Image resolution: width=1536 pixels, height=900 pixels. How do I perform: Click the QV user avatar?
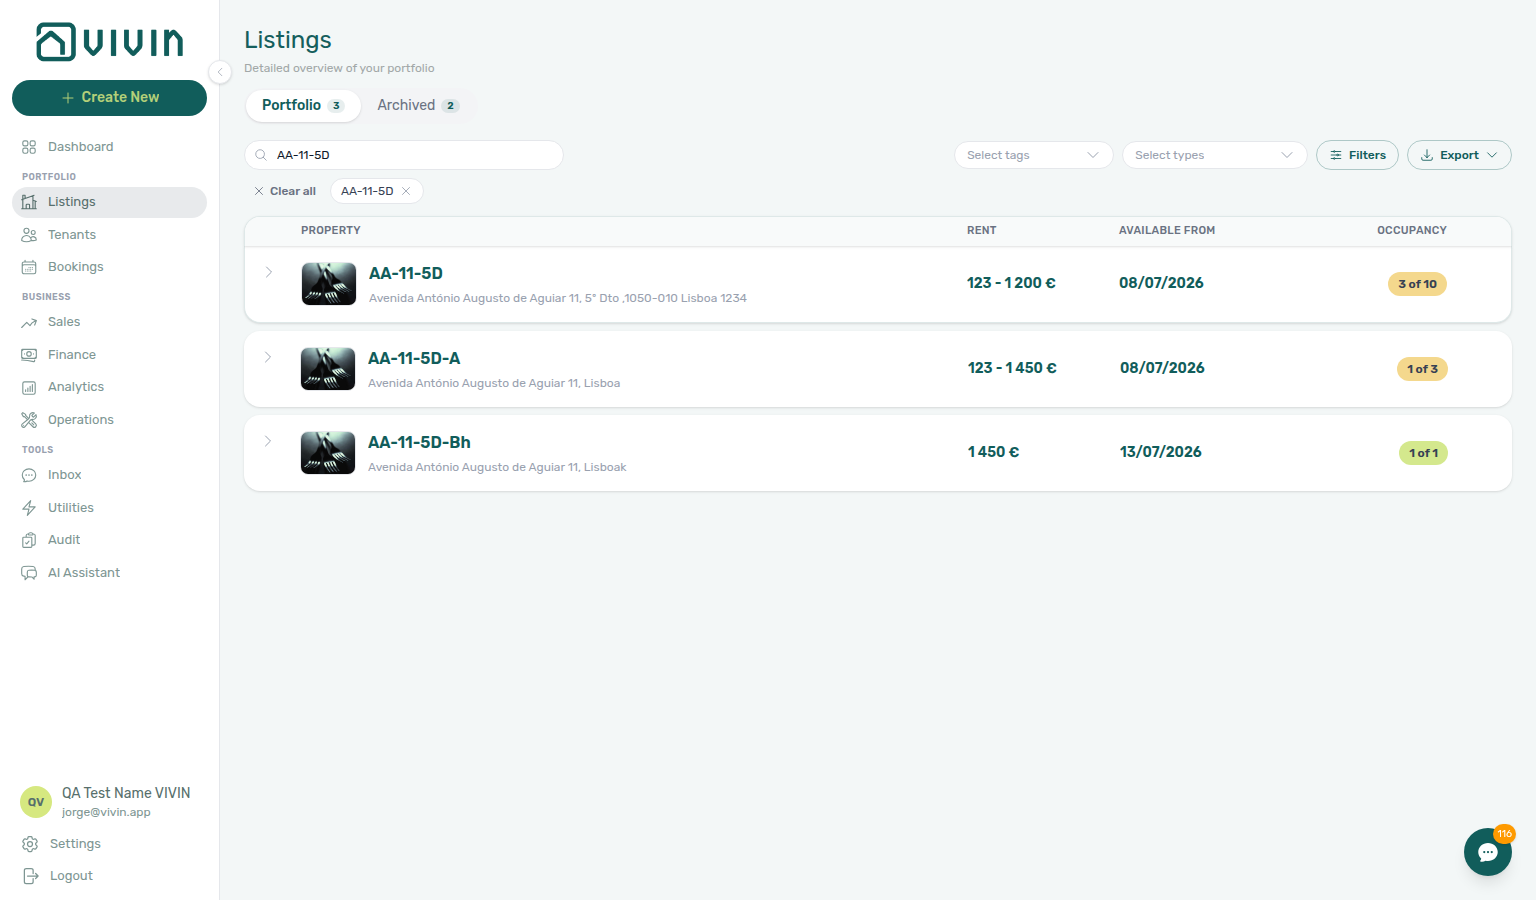pyautogui.click(x=36, y=802)
